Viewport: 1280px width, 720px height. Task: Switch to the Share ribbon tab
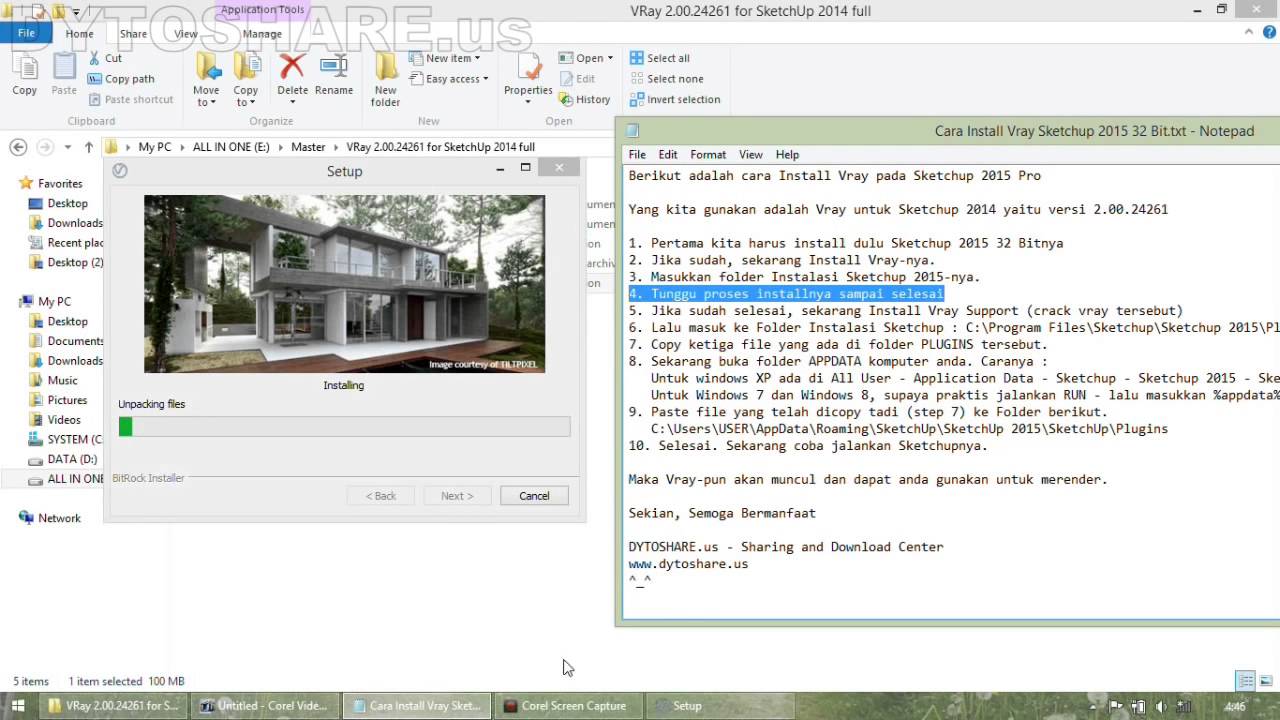click(133, 33)
